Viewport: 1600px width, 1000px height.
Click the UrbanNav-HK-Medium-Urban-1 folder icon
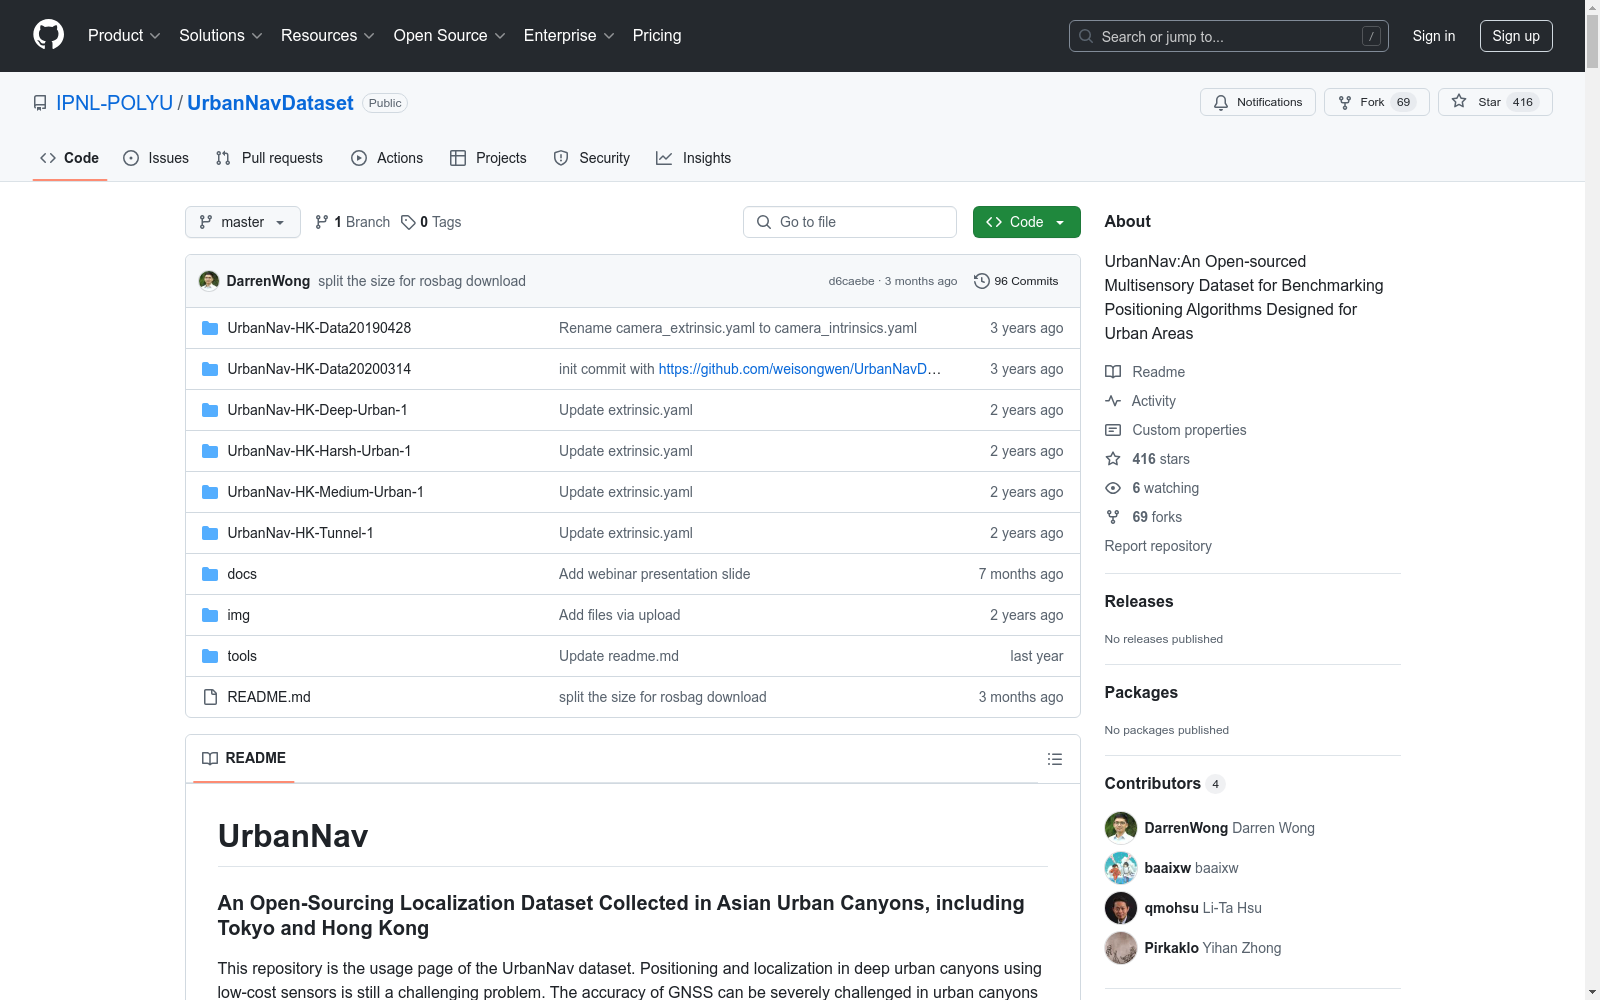tap(210, 492)
